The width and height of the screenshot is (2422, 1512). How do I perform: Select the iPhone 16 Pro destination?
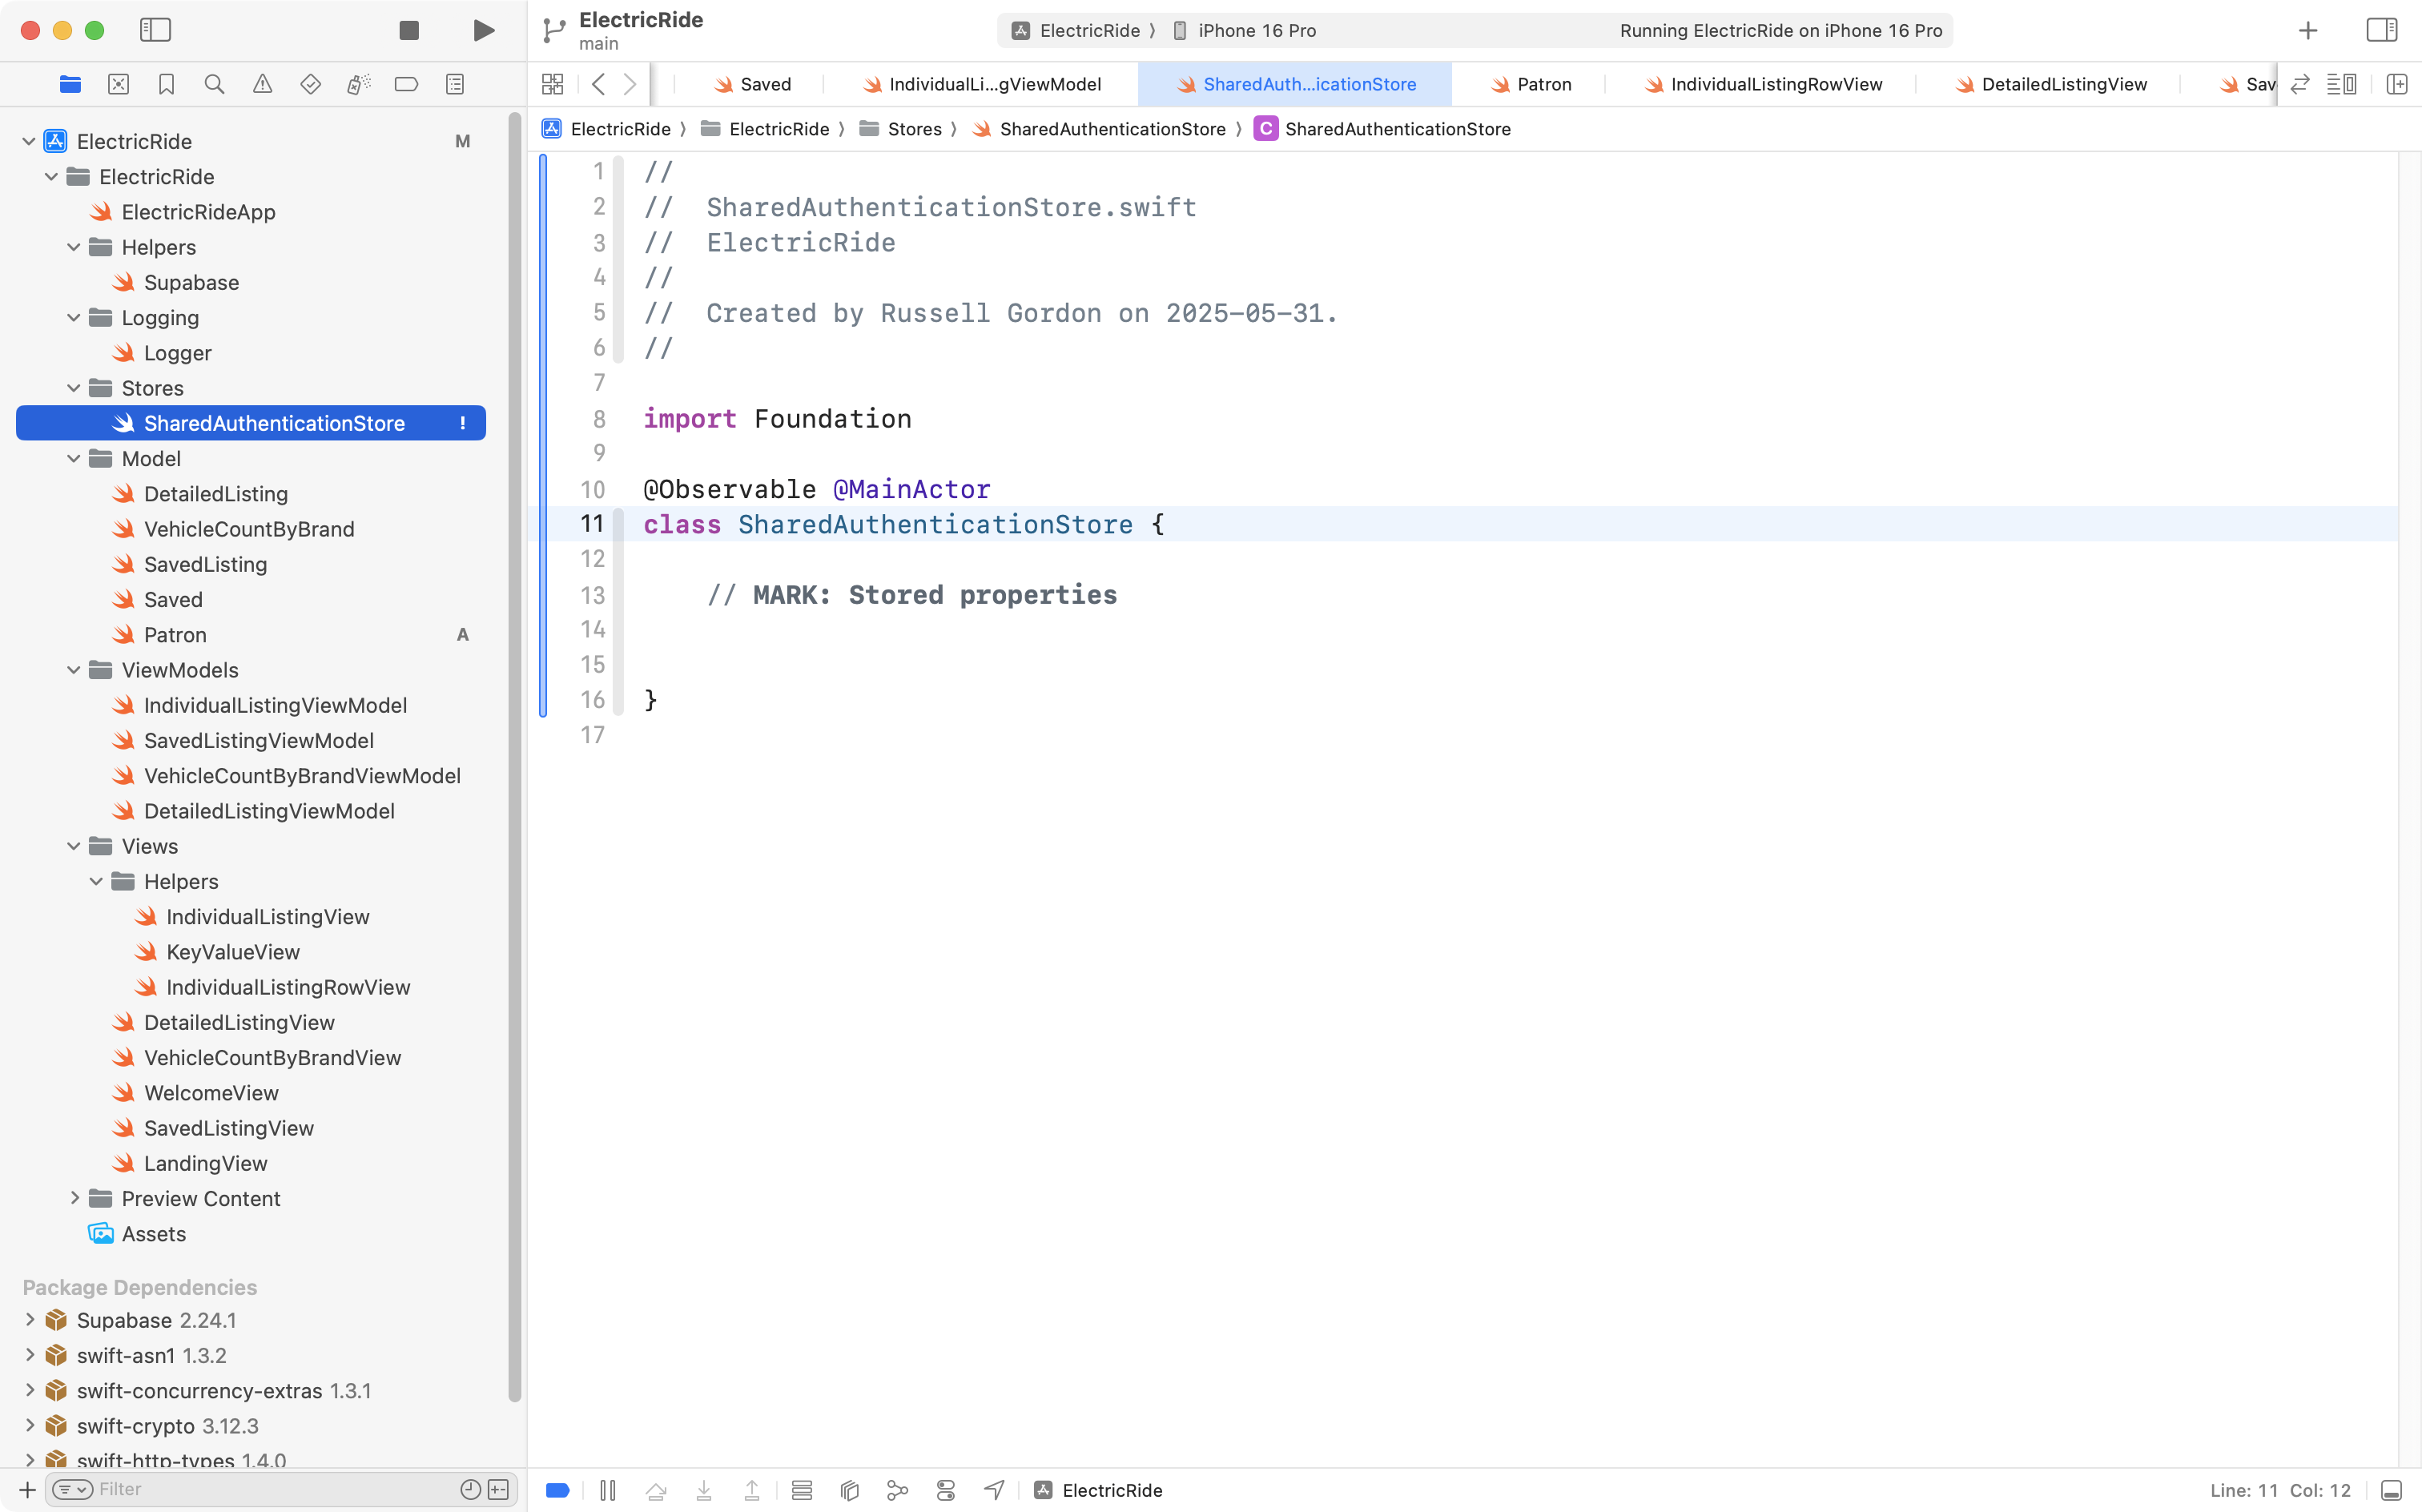click(x=1256, y=30)
